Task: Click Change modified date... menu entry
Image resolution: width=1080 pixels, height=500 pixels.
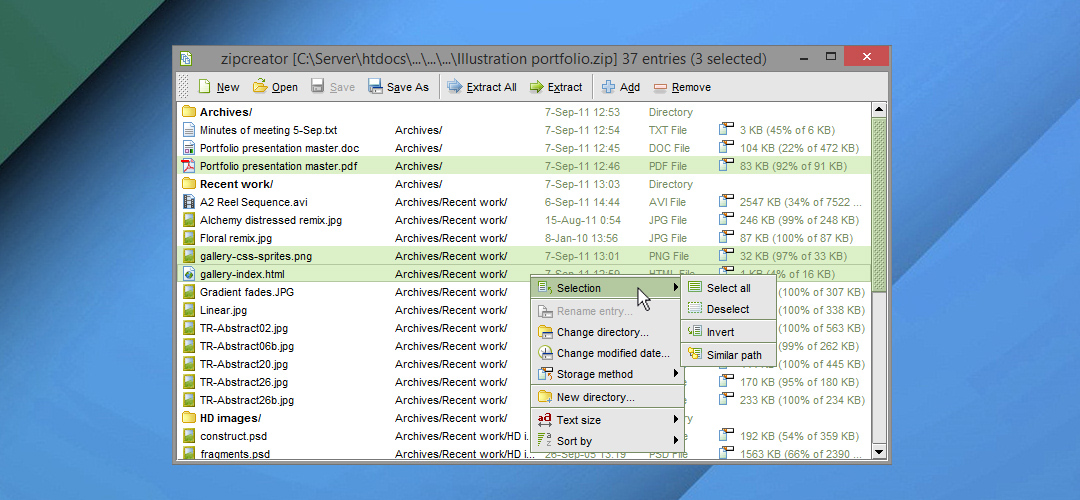Action: 612,353
